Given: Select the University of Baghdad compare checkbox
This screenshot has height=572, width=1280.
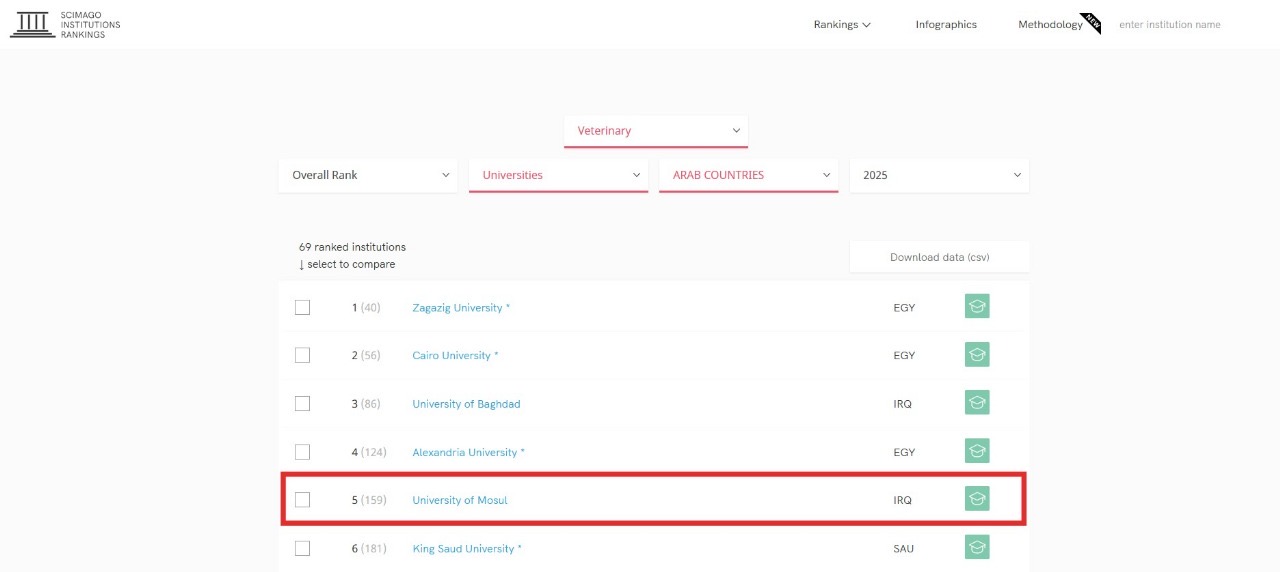Looking at the screenshot, I should pyautogui.click(x=303, y=404).
